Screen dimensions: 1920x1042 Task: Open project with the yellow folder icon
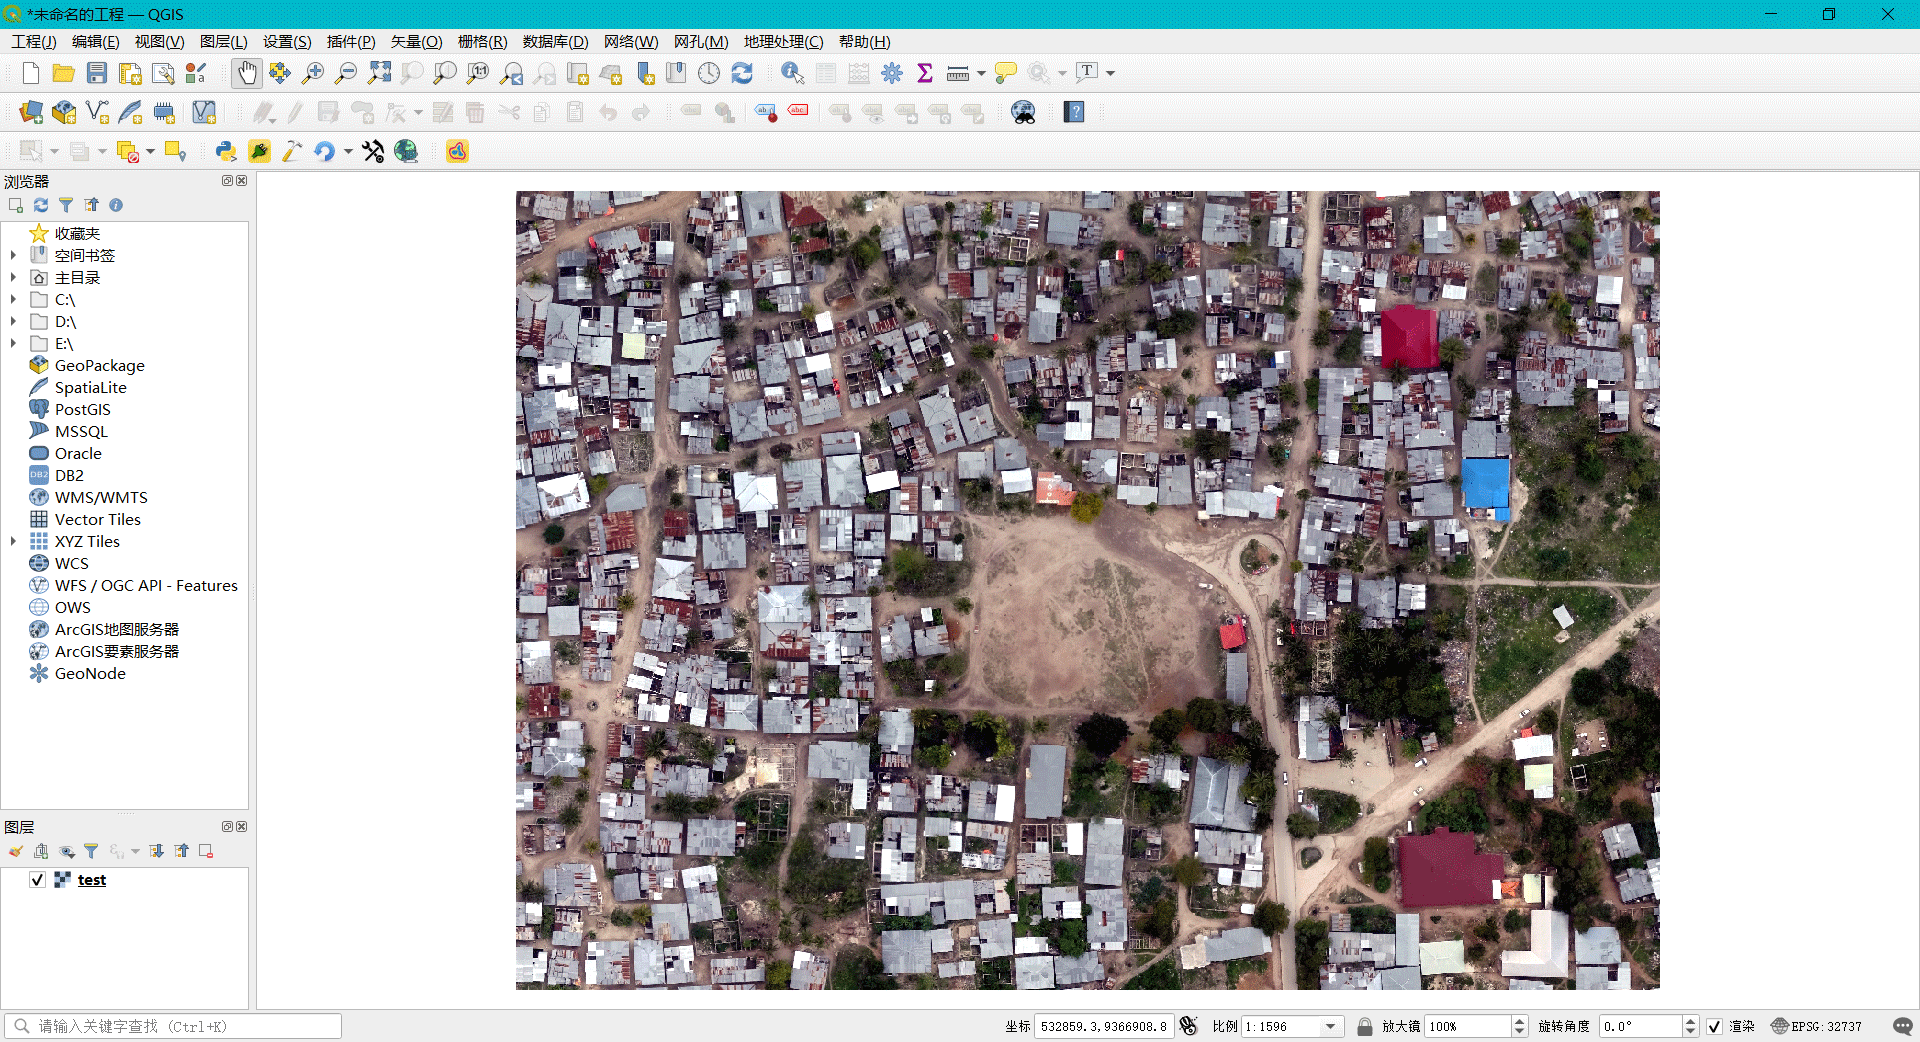click(x=63, y=73)
